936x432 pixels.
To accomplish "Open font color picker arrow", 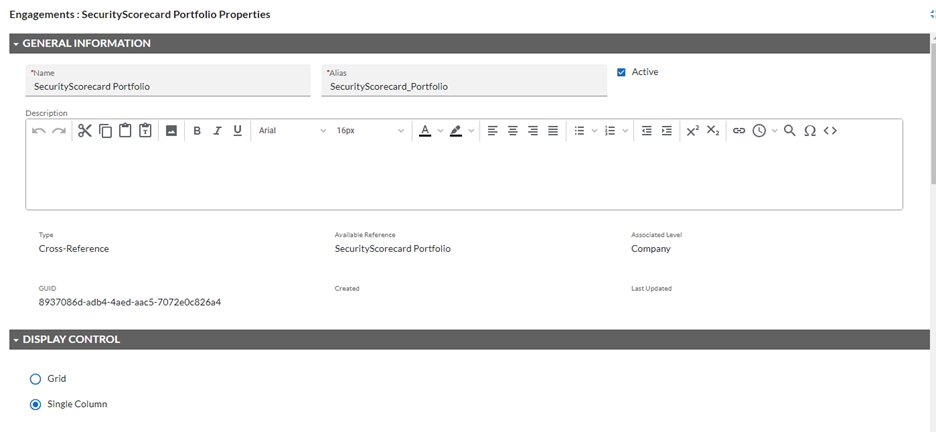I will pos(441,131).
